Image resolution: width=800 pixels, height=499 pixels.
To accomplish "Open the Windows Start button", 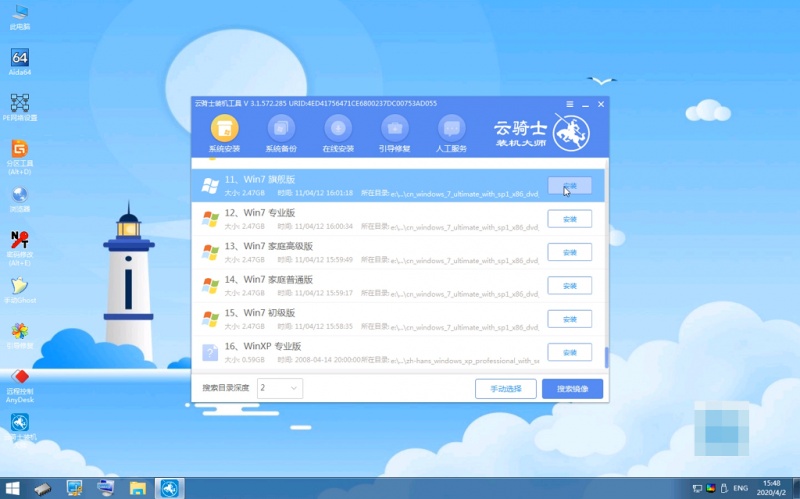I will point(12,488).
